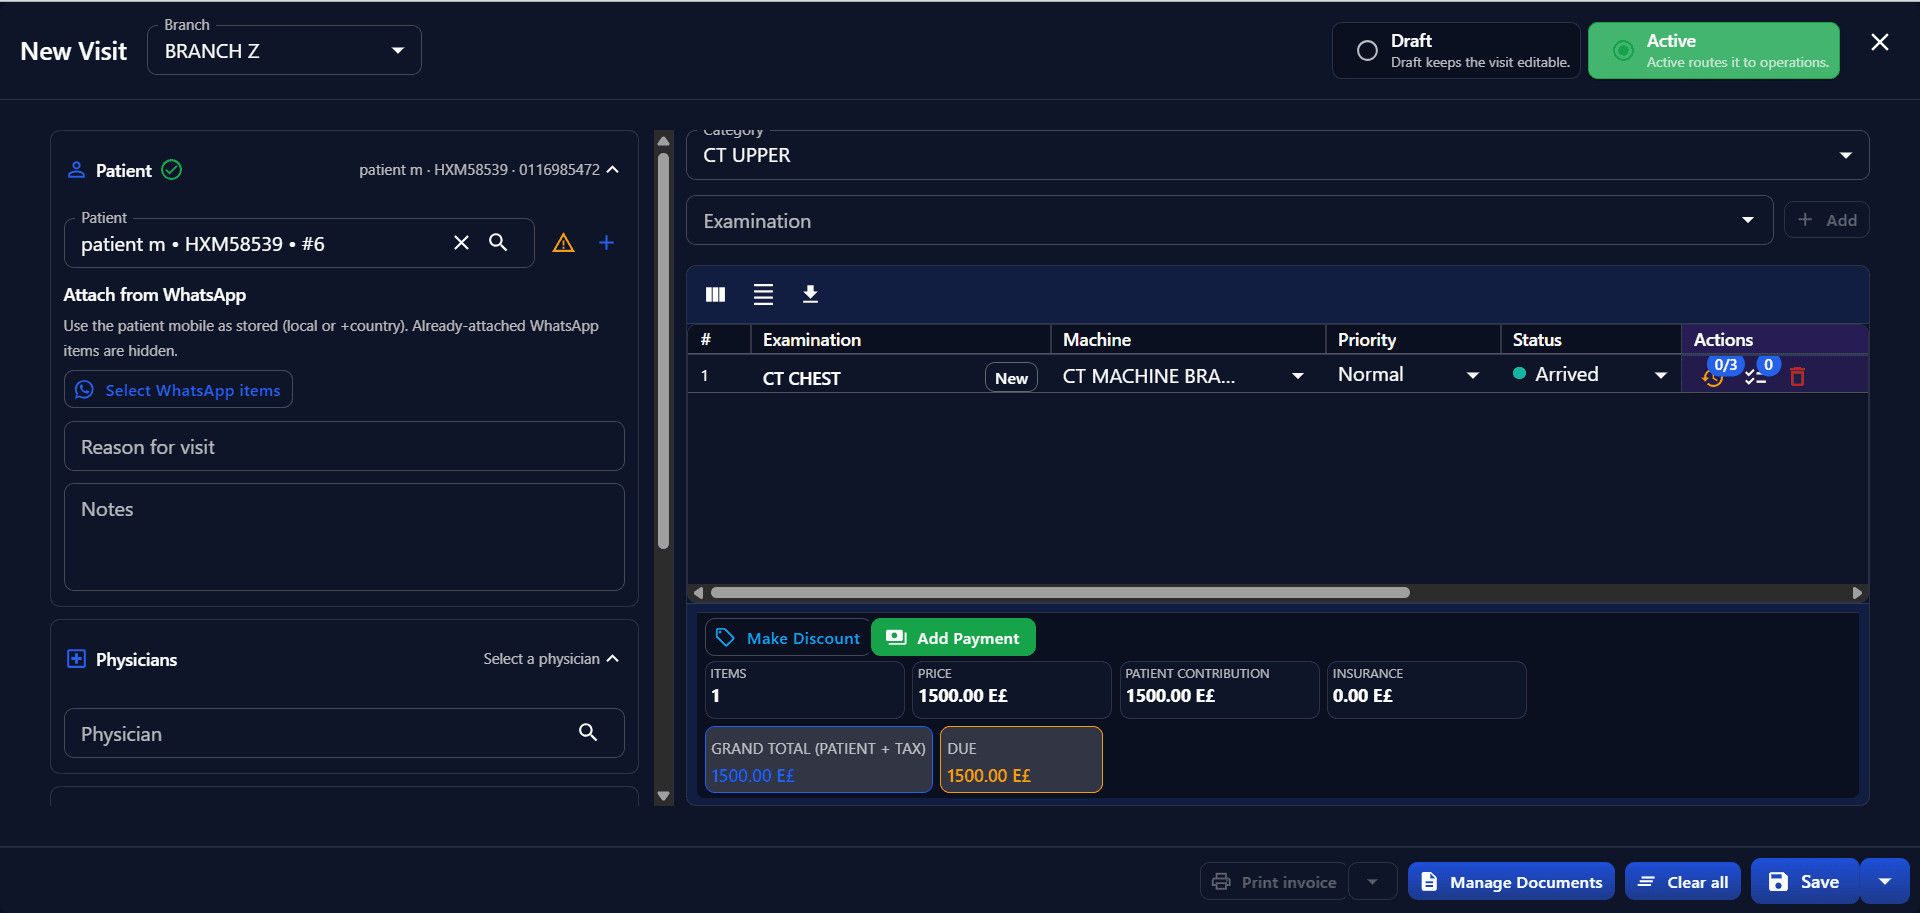Viewport: 1920px width, 913px height.
Task: Click the column chooser icon above the table
Action: (x=715, y=294)
